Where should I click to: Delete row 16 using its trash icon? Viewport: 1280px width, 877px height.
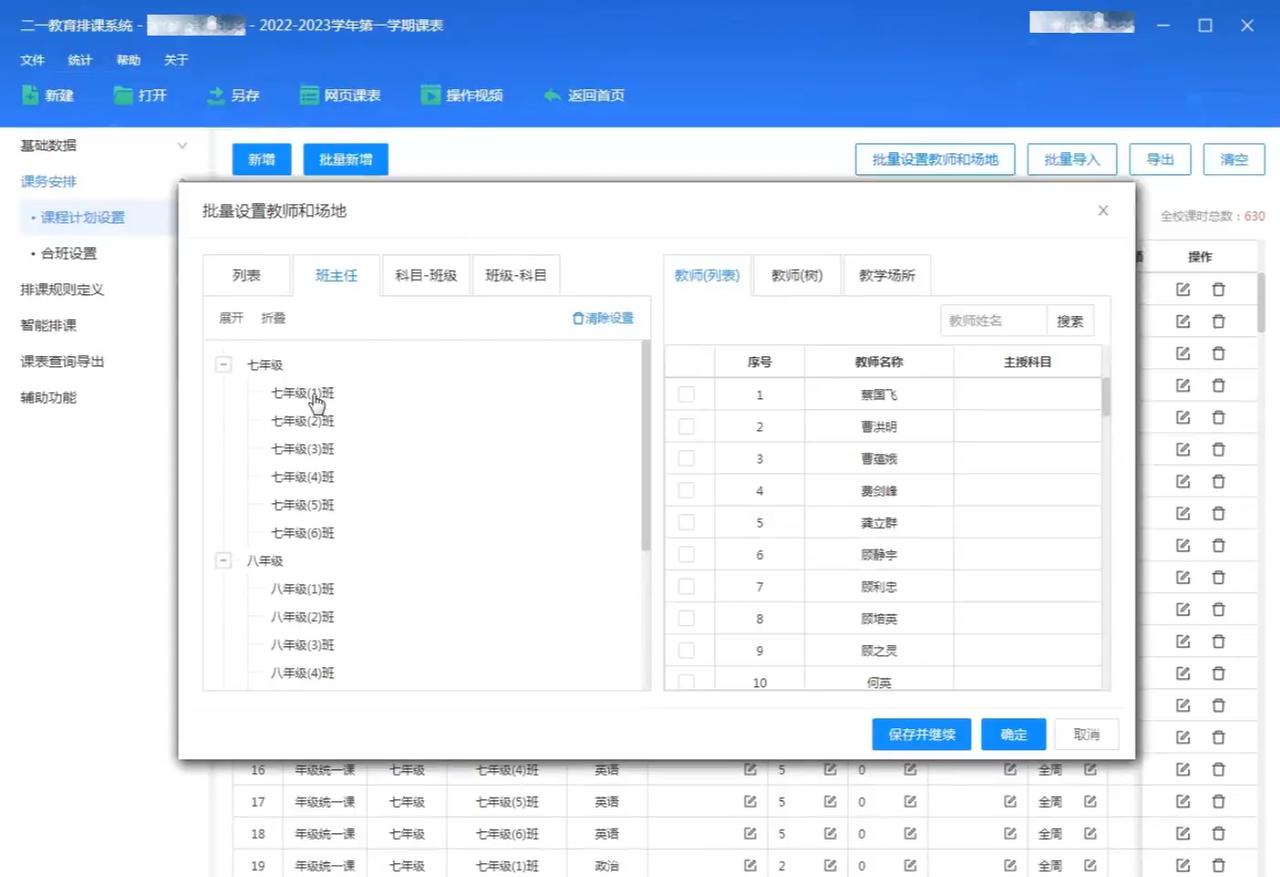pos(1218,770)
